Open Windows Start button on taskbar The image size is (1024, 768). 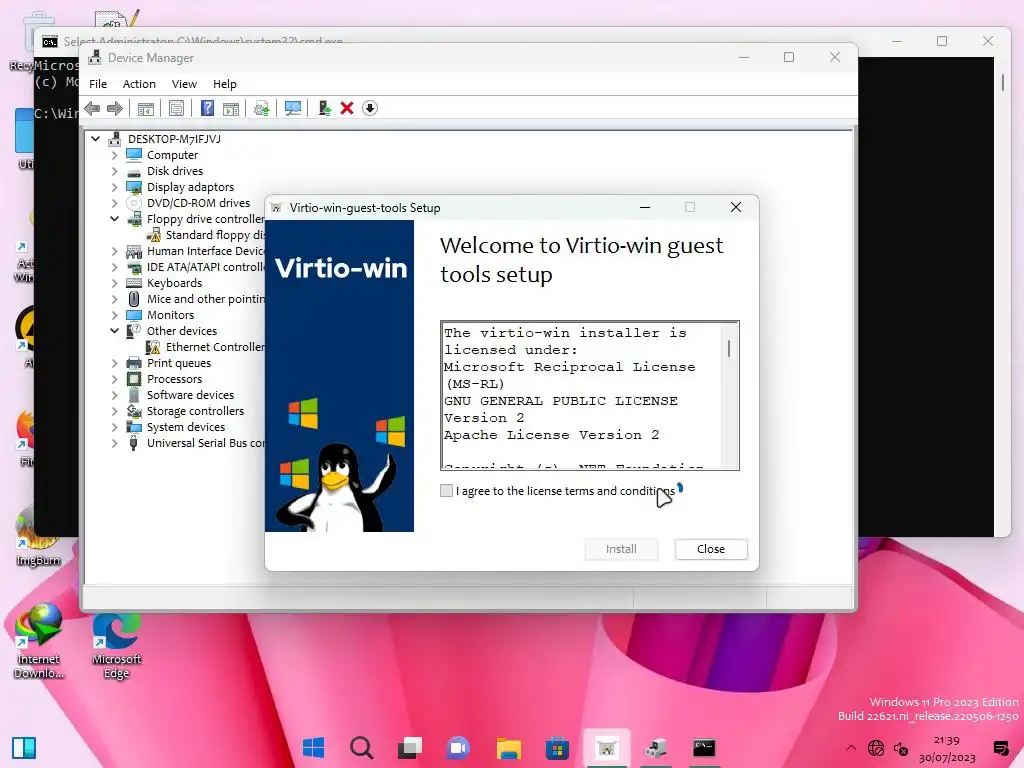click(x=313, y=748)
